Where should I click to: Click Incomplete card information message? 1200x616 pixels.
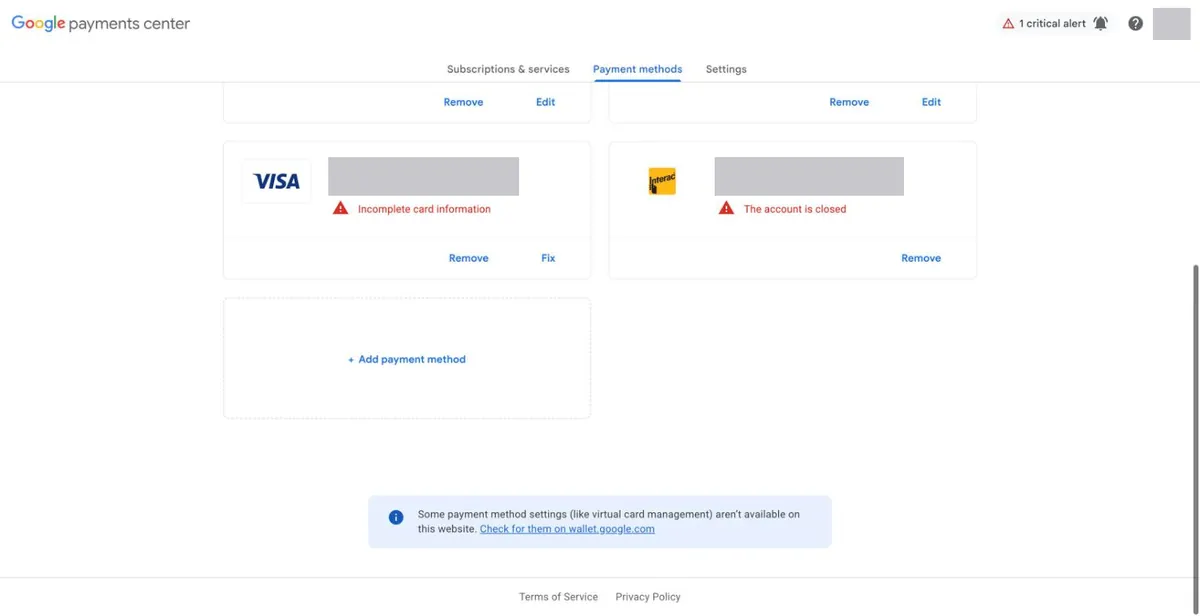(424, 209)
